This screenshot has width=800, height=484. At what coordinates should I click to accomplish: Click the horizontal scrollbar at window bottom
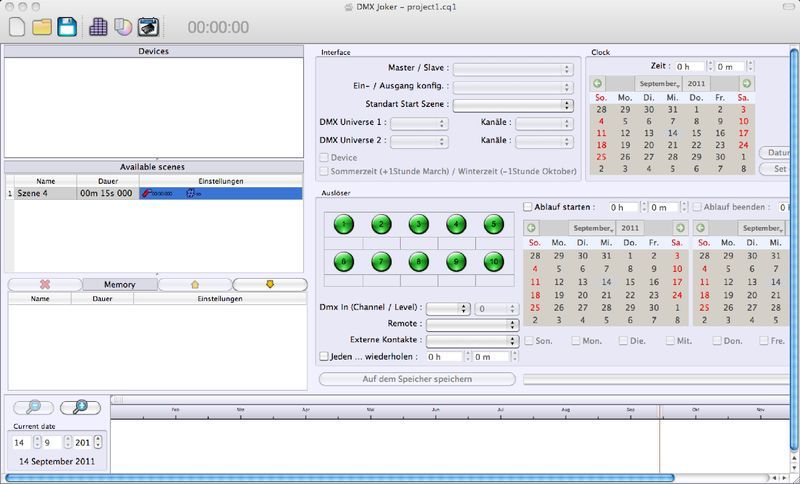340,478
